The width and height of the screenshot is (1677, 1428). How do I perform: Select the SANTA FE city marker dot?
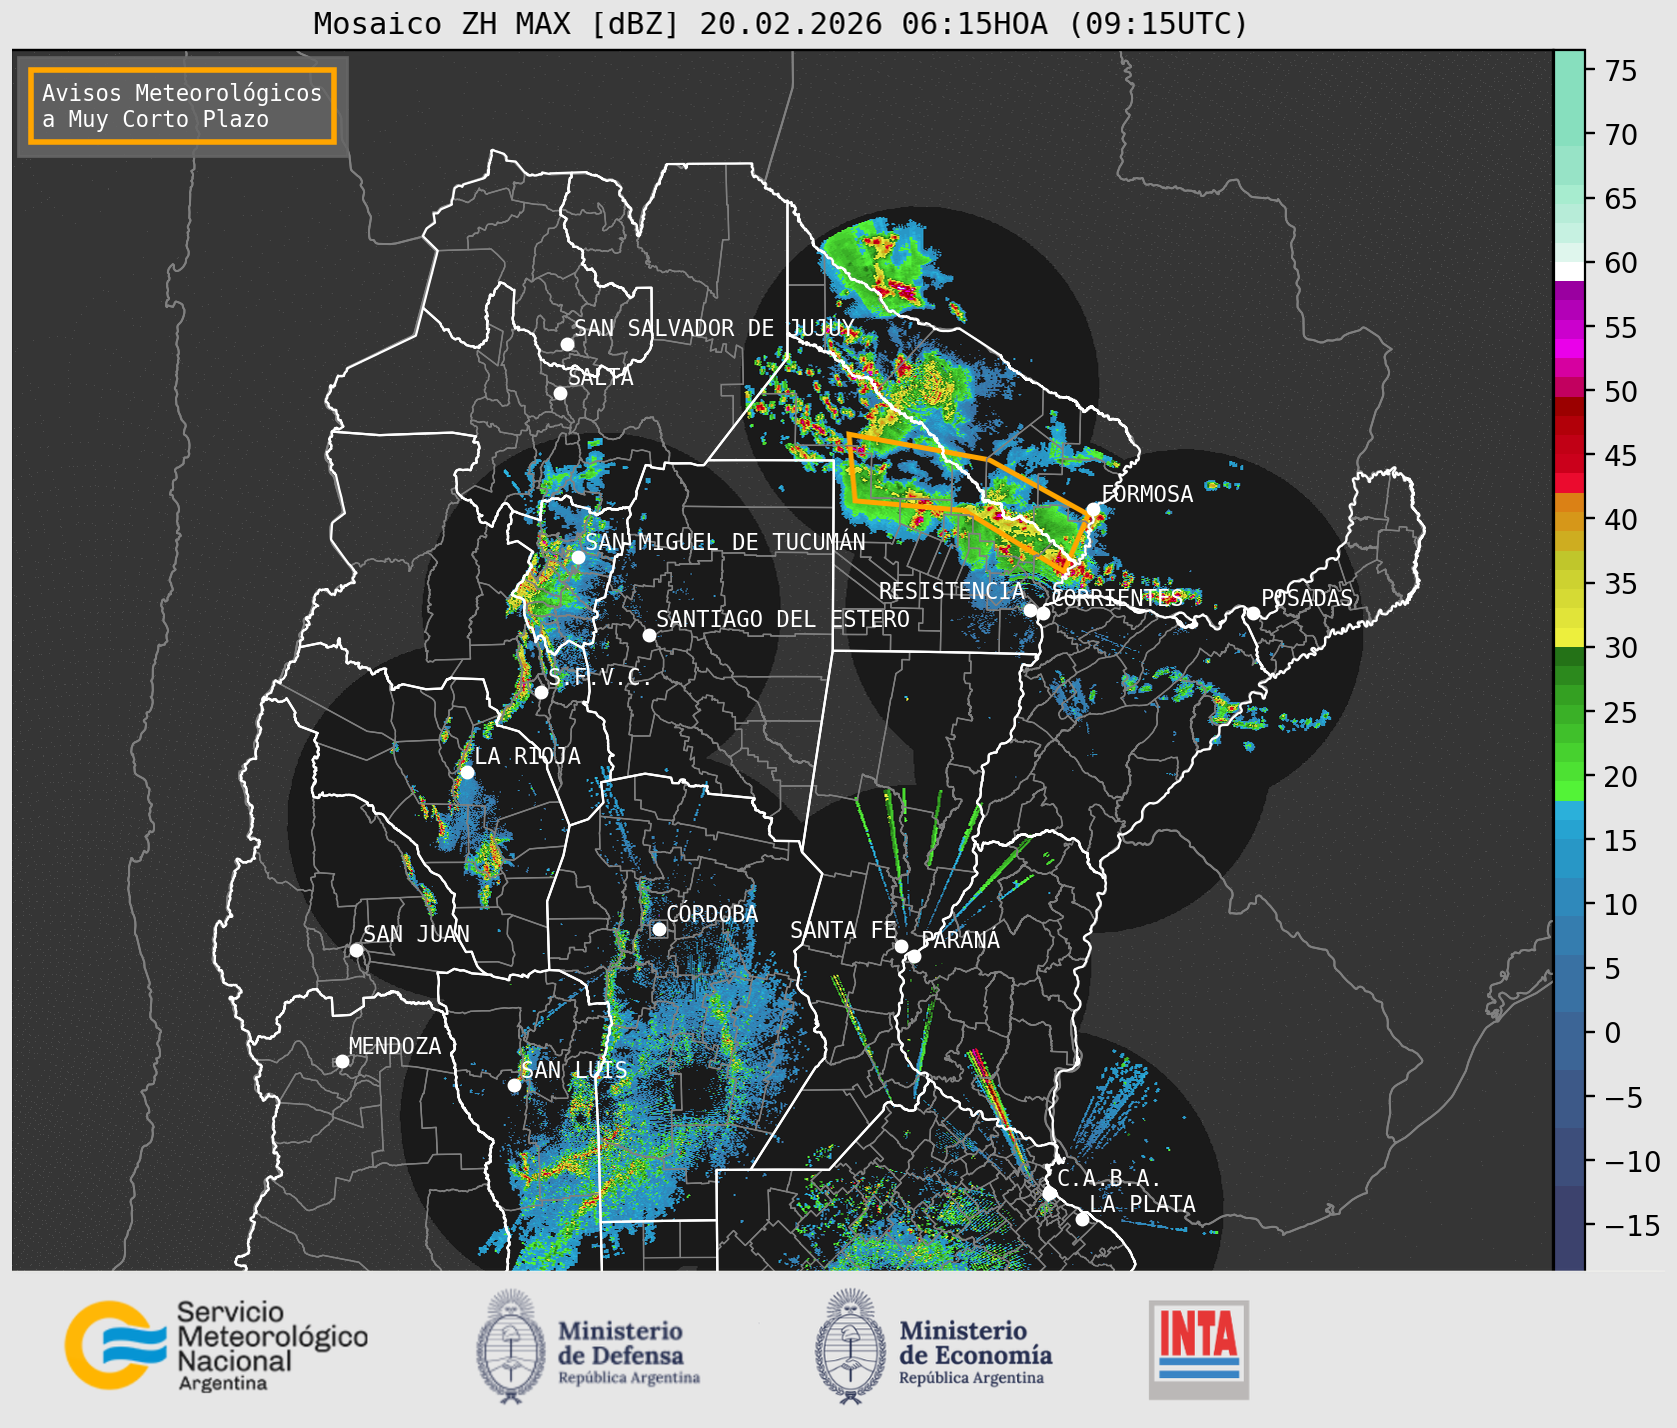[x=901, y=946]
